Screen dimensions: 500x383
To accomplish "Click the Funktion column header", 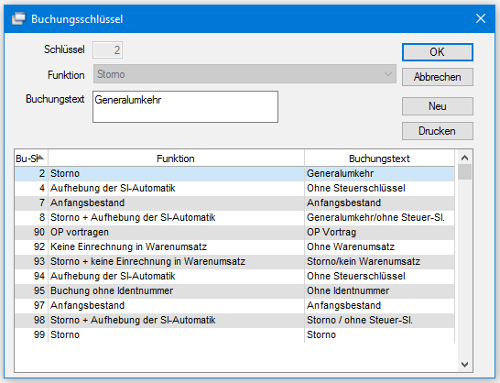I will [x=176, y=158].
